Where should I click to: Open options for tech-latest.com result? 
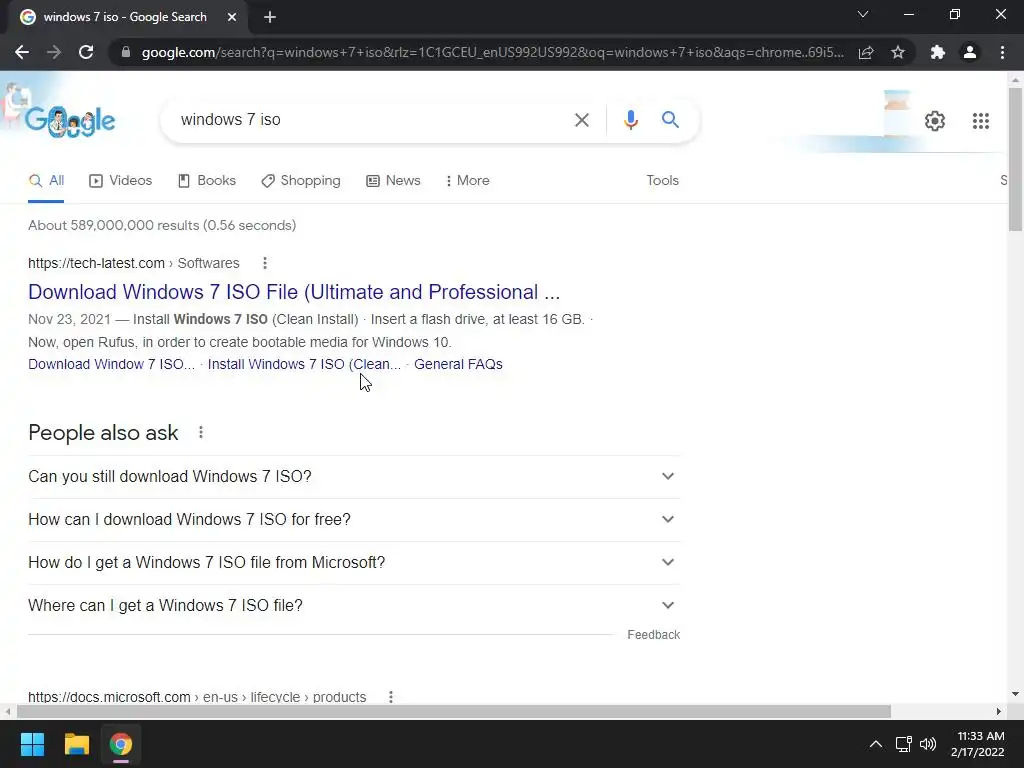(x=264, y=263)
